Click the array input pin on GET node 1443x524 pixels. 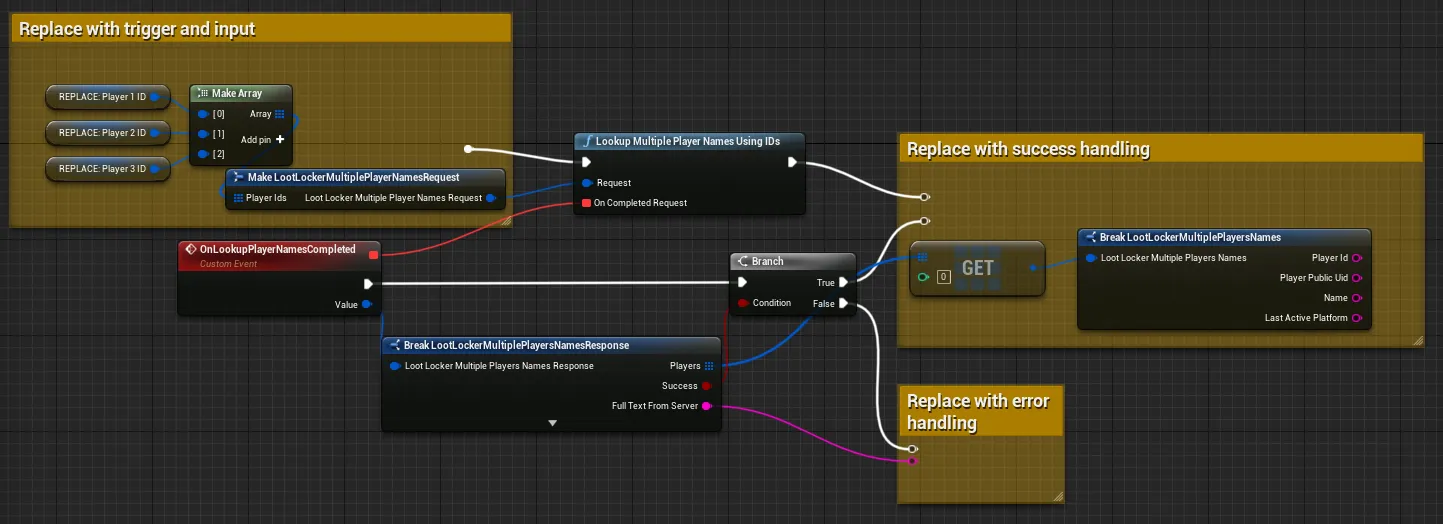pyautogui.click(x=922, y=257)
